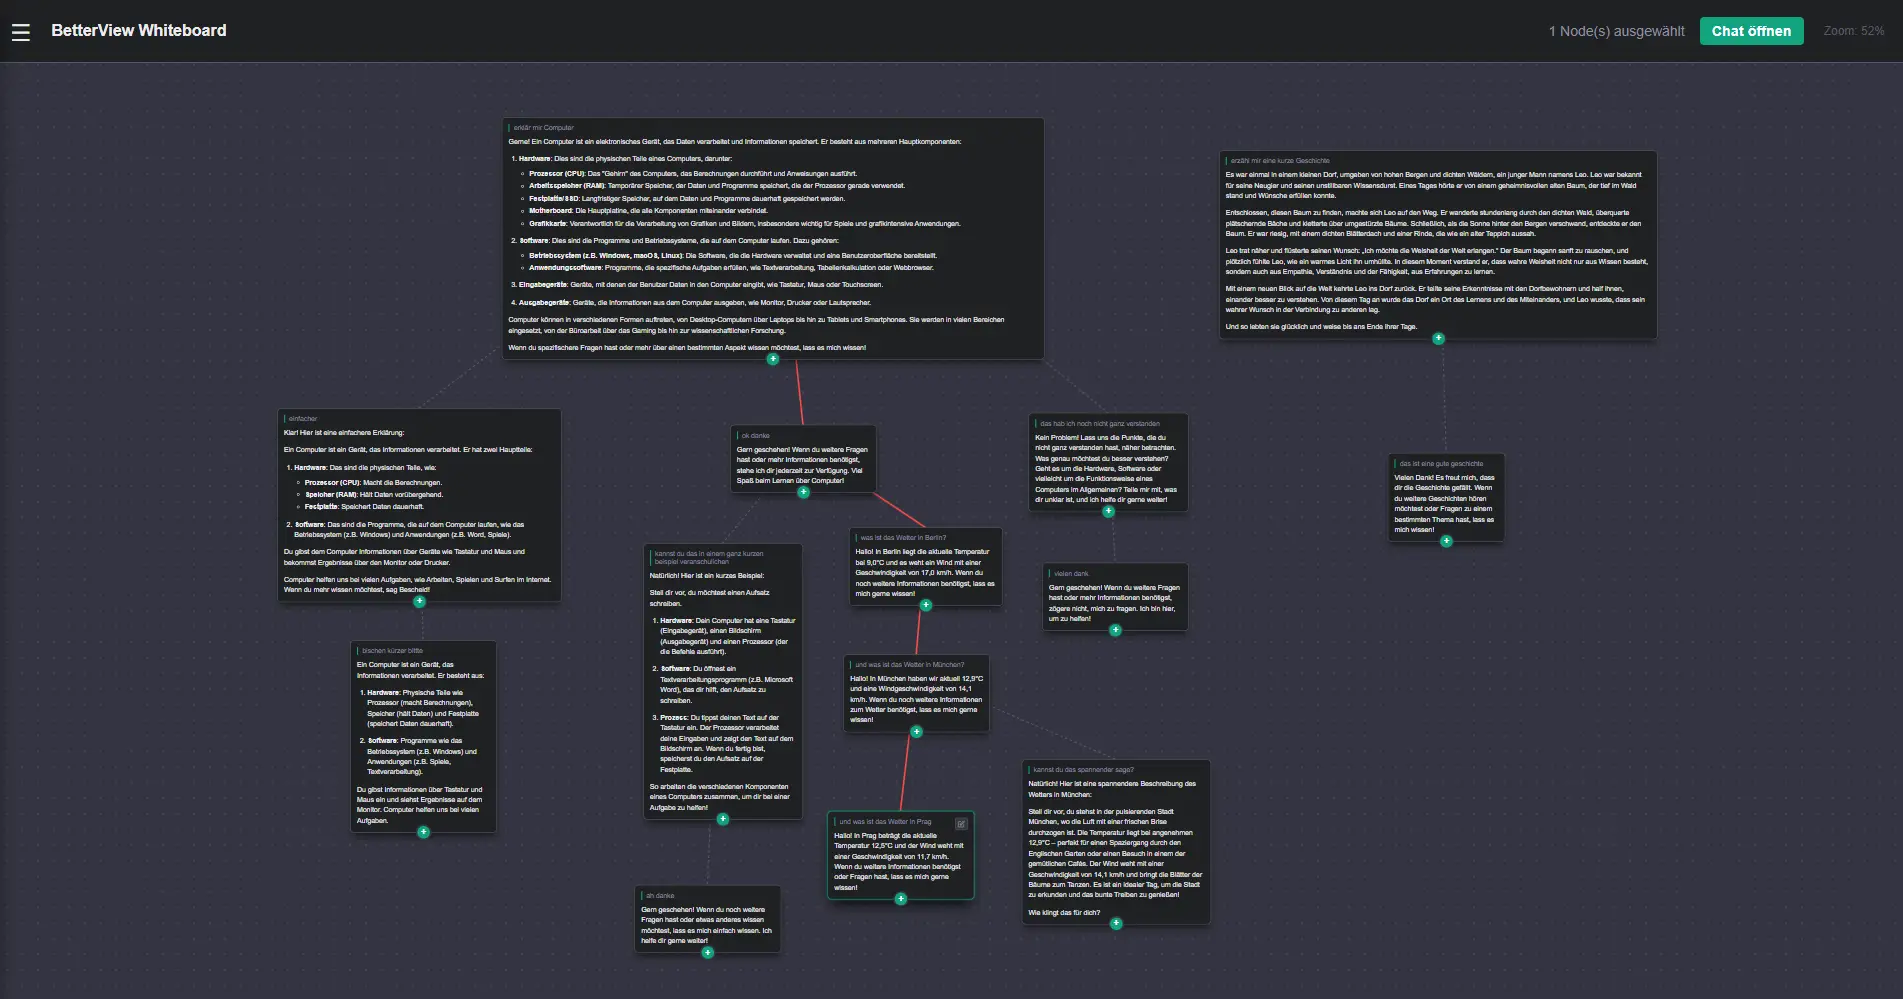Screen dimensions: 1903x999
Task: Add child node under 'kannst du das spannender sagen?'
Action: click(x=1116, y=923)
